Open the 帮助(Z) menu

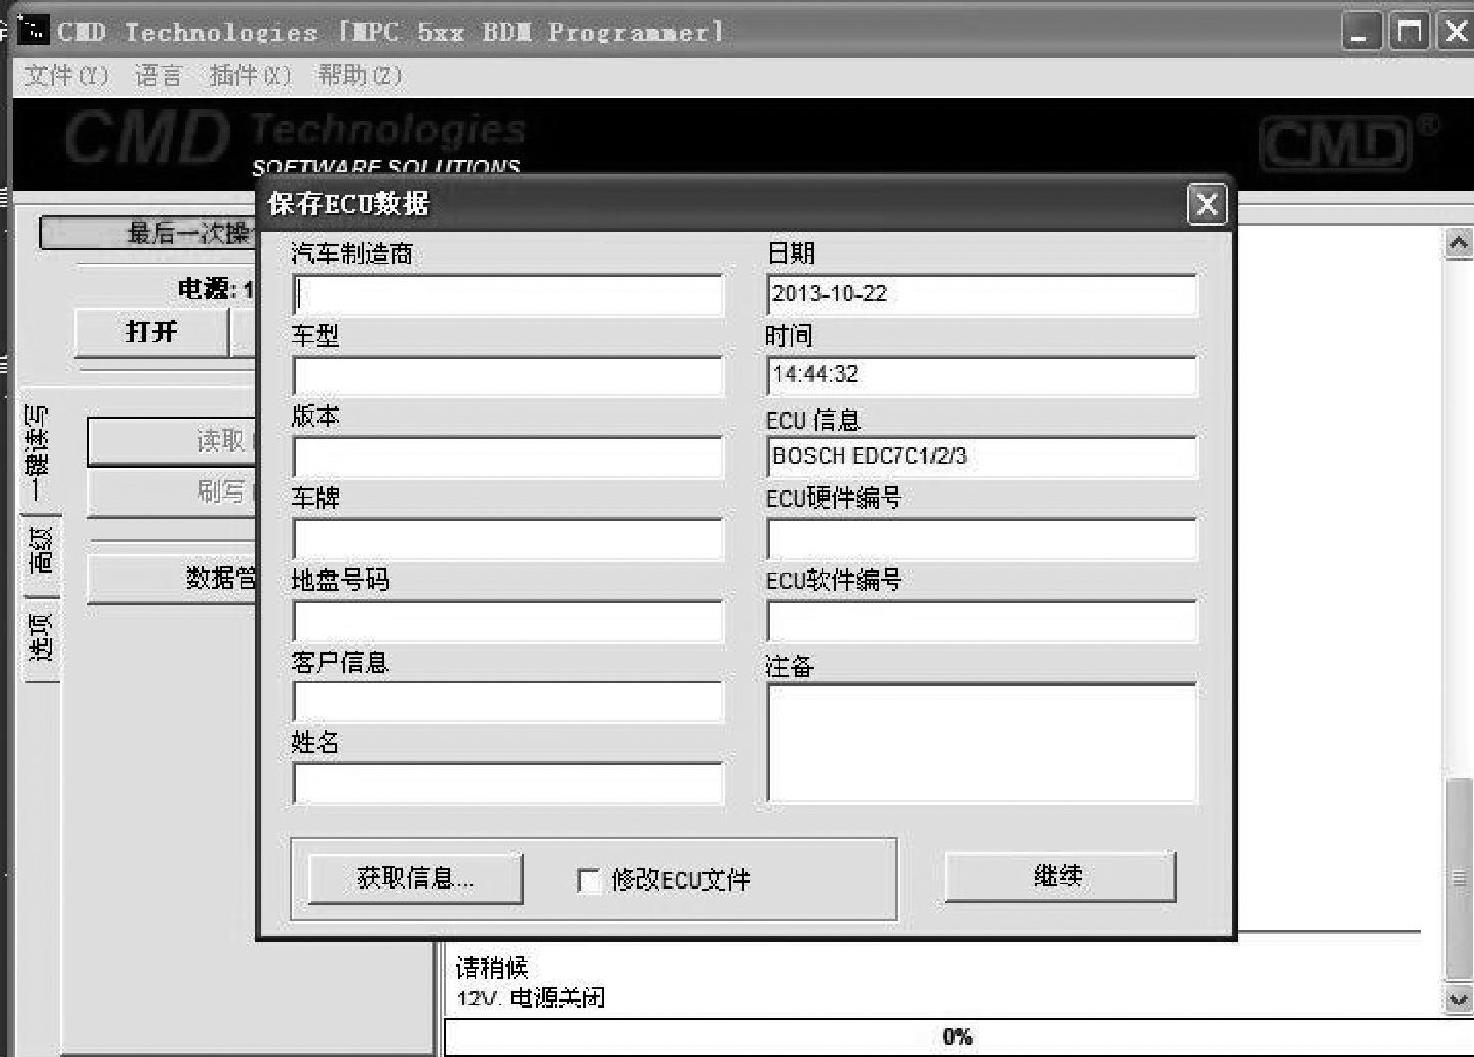click(x=360, y=76)
